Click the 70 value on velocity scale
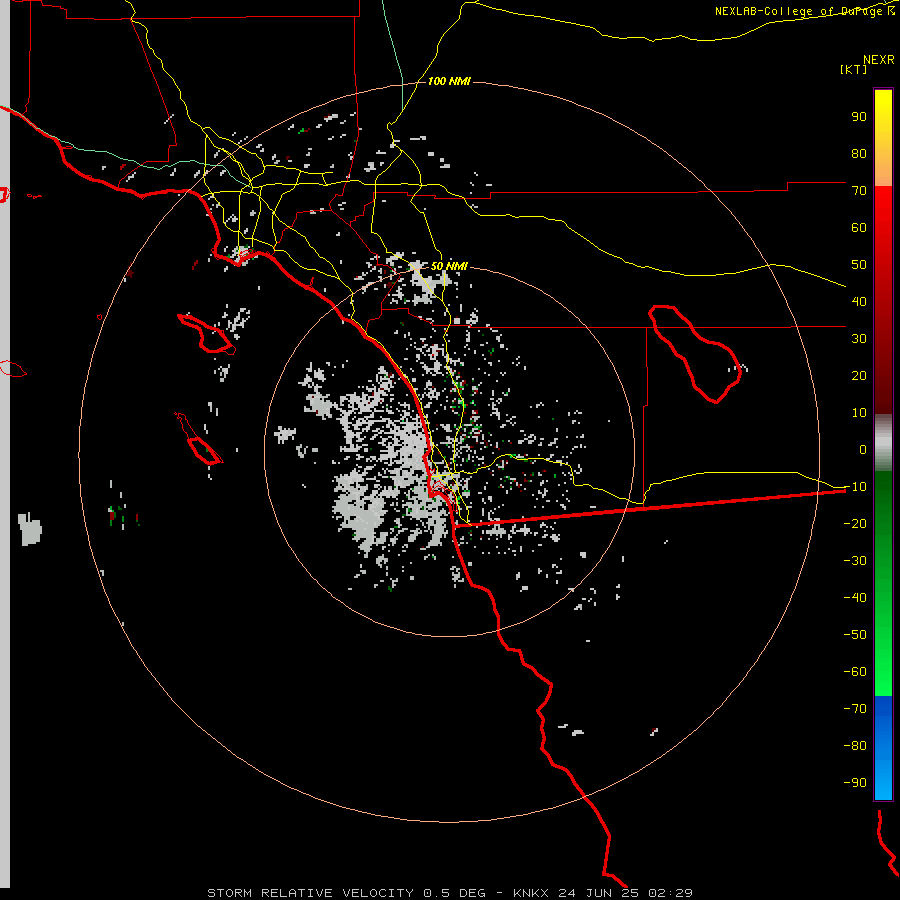 tap(859, 191)
